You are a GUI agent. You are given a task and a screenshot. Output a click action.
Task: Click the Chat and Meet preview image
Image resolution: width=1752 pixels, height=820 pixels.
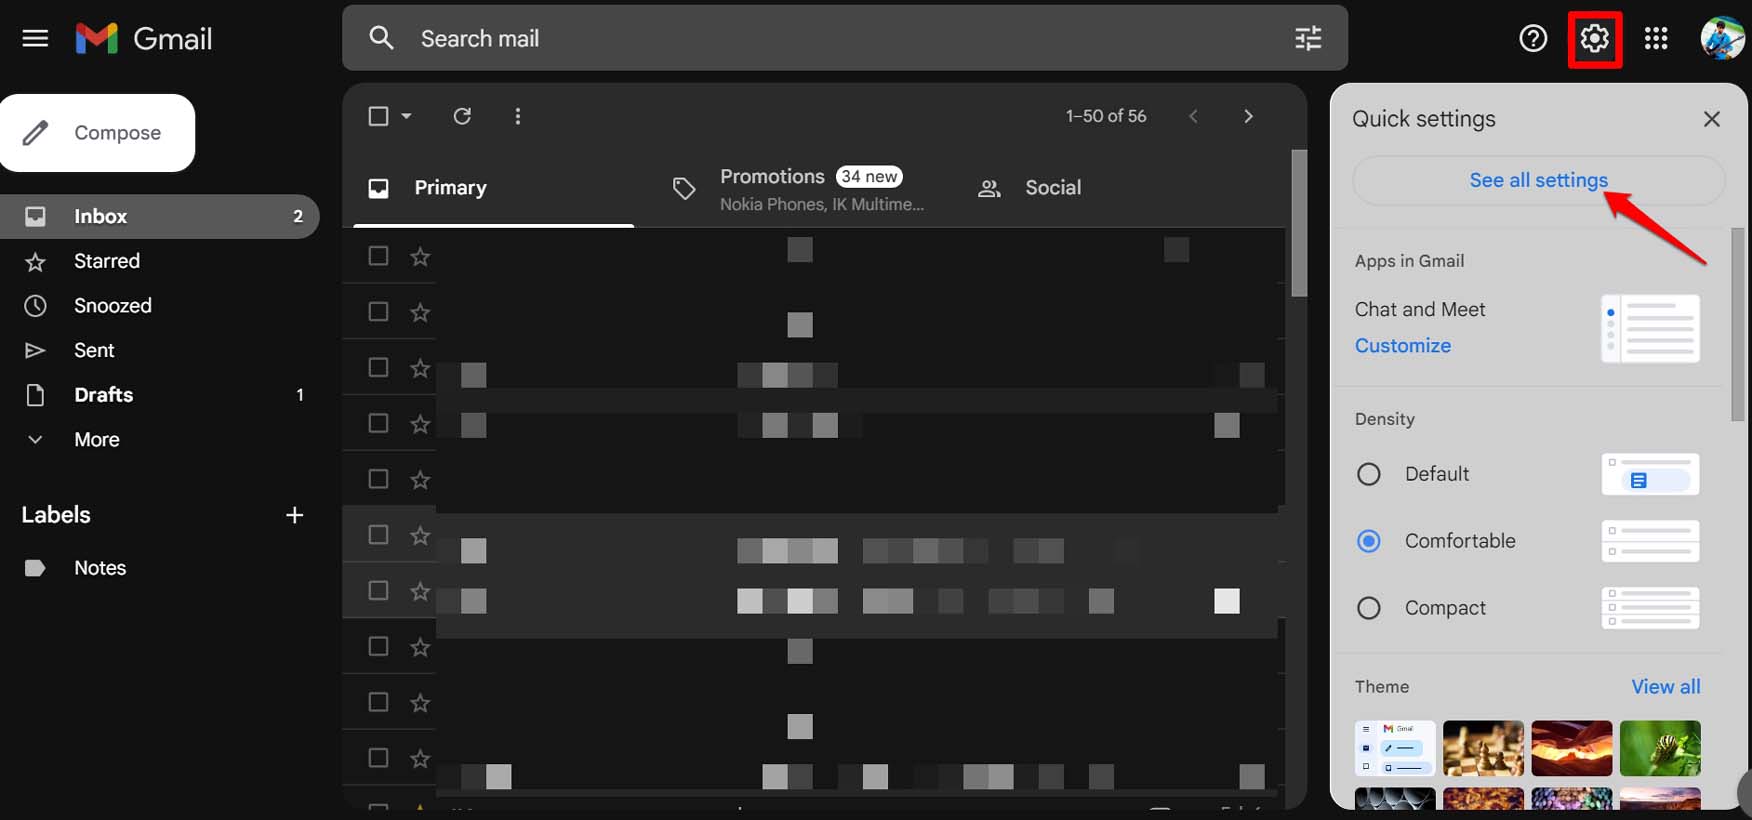pyautogui.click(x=1650, y=328)
